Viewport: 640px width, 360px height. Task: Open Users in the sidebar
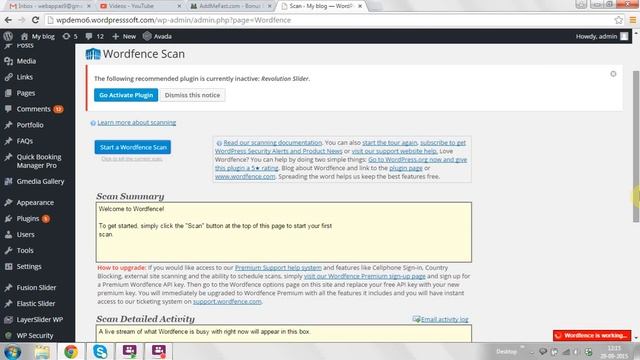pos(25,235)
